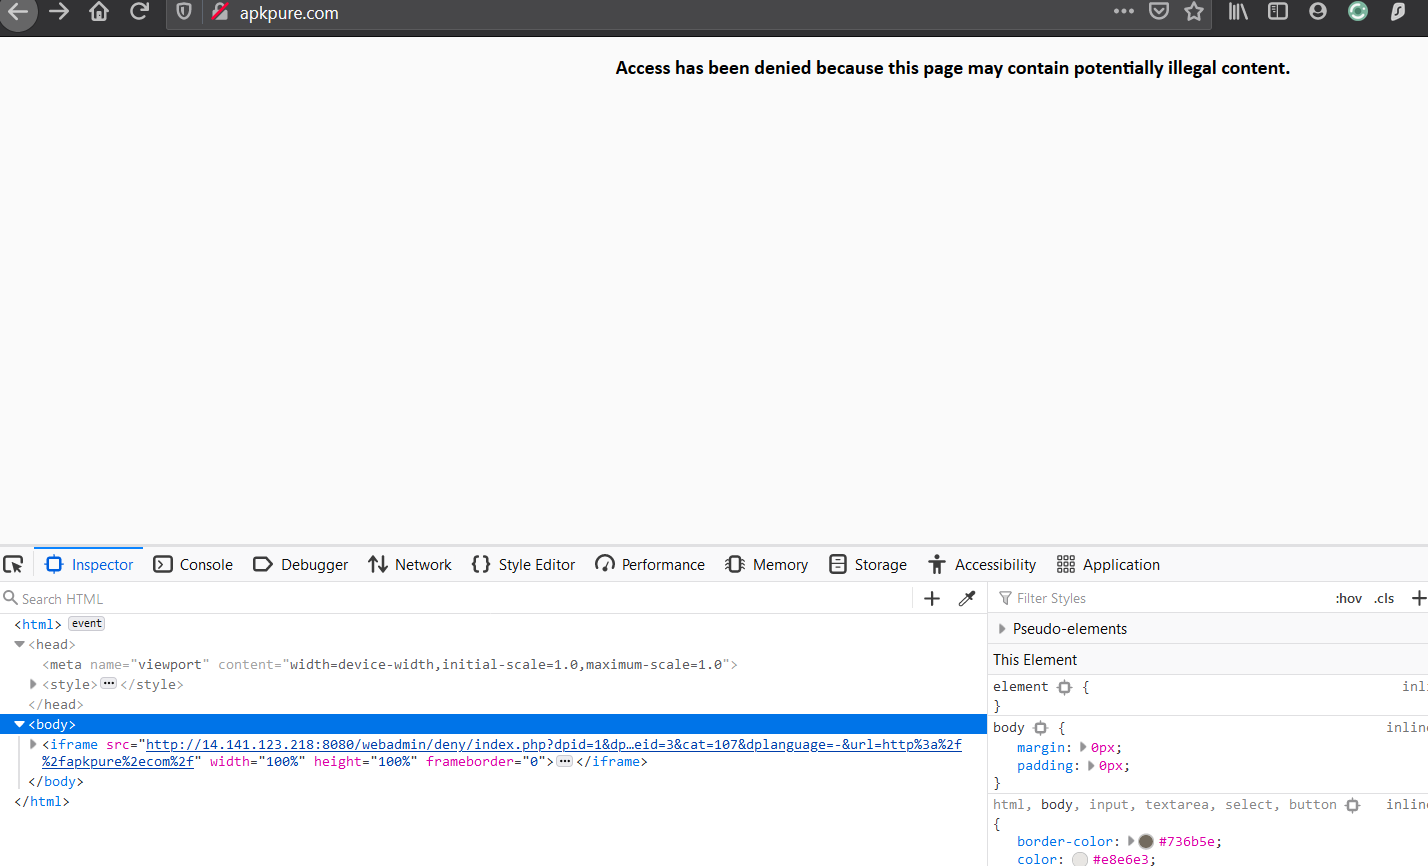Go back to the previous page
Image resolution: width=1428 pixels, height=866 pixels.
(17, 12)
